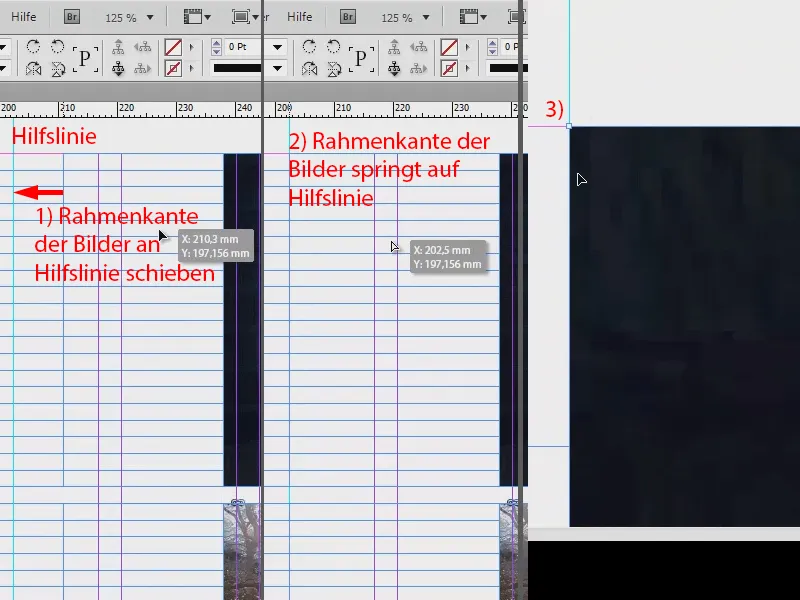The width and height of the screenshot is (800, 600).
Task: Increase stroke weight with the up stepper
Action: point(216,42)
